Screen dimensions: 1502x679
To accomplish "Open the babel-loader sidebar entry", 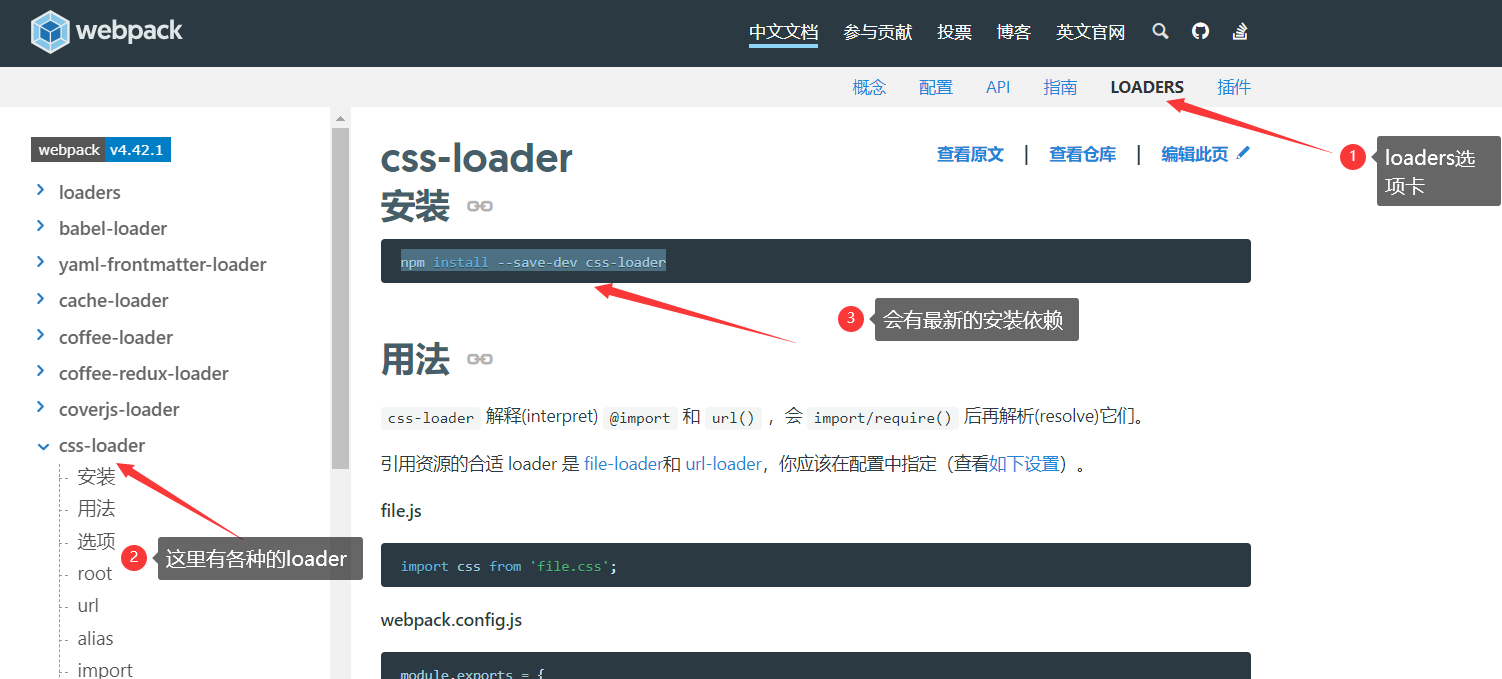I will pyautogui.click(x=113, y=228).
